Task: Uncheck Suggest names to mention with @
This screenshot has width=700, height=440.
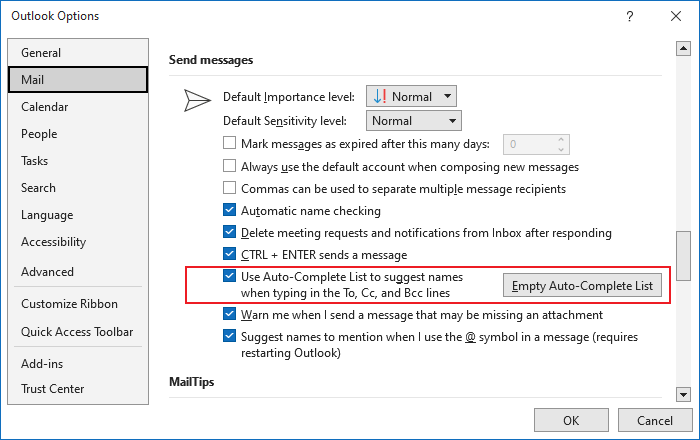Action: (229, 336)
